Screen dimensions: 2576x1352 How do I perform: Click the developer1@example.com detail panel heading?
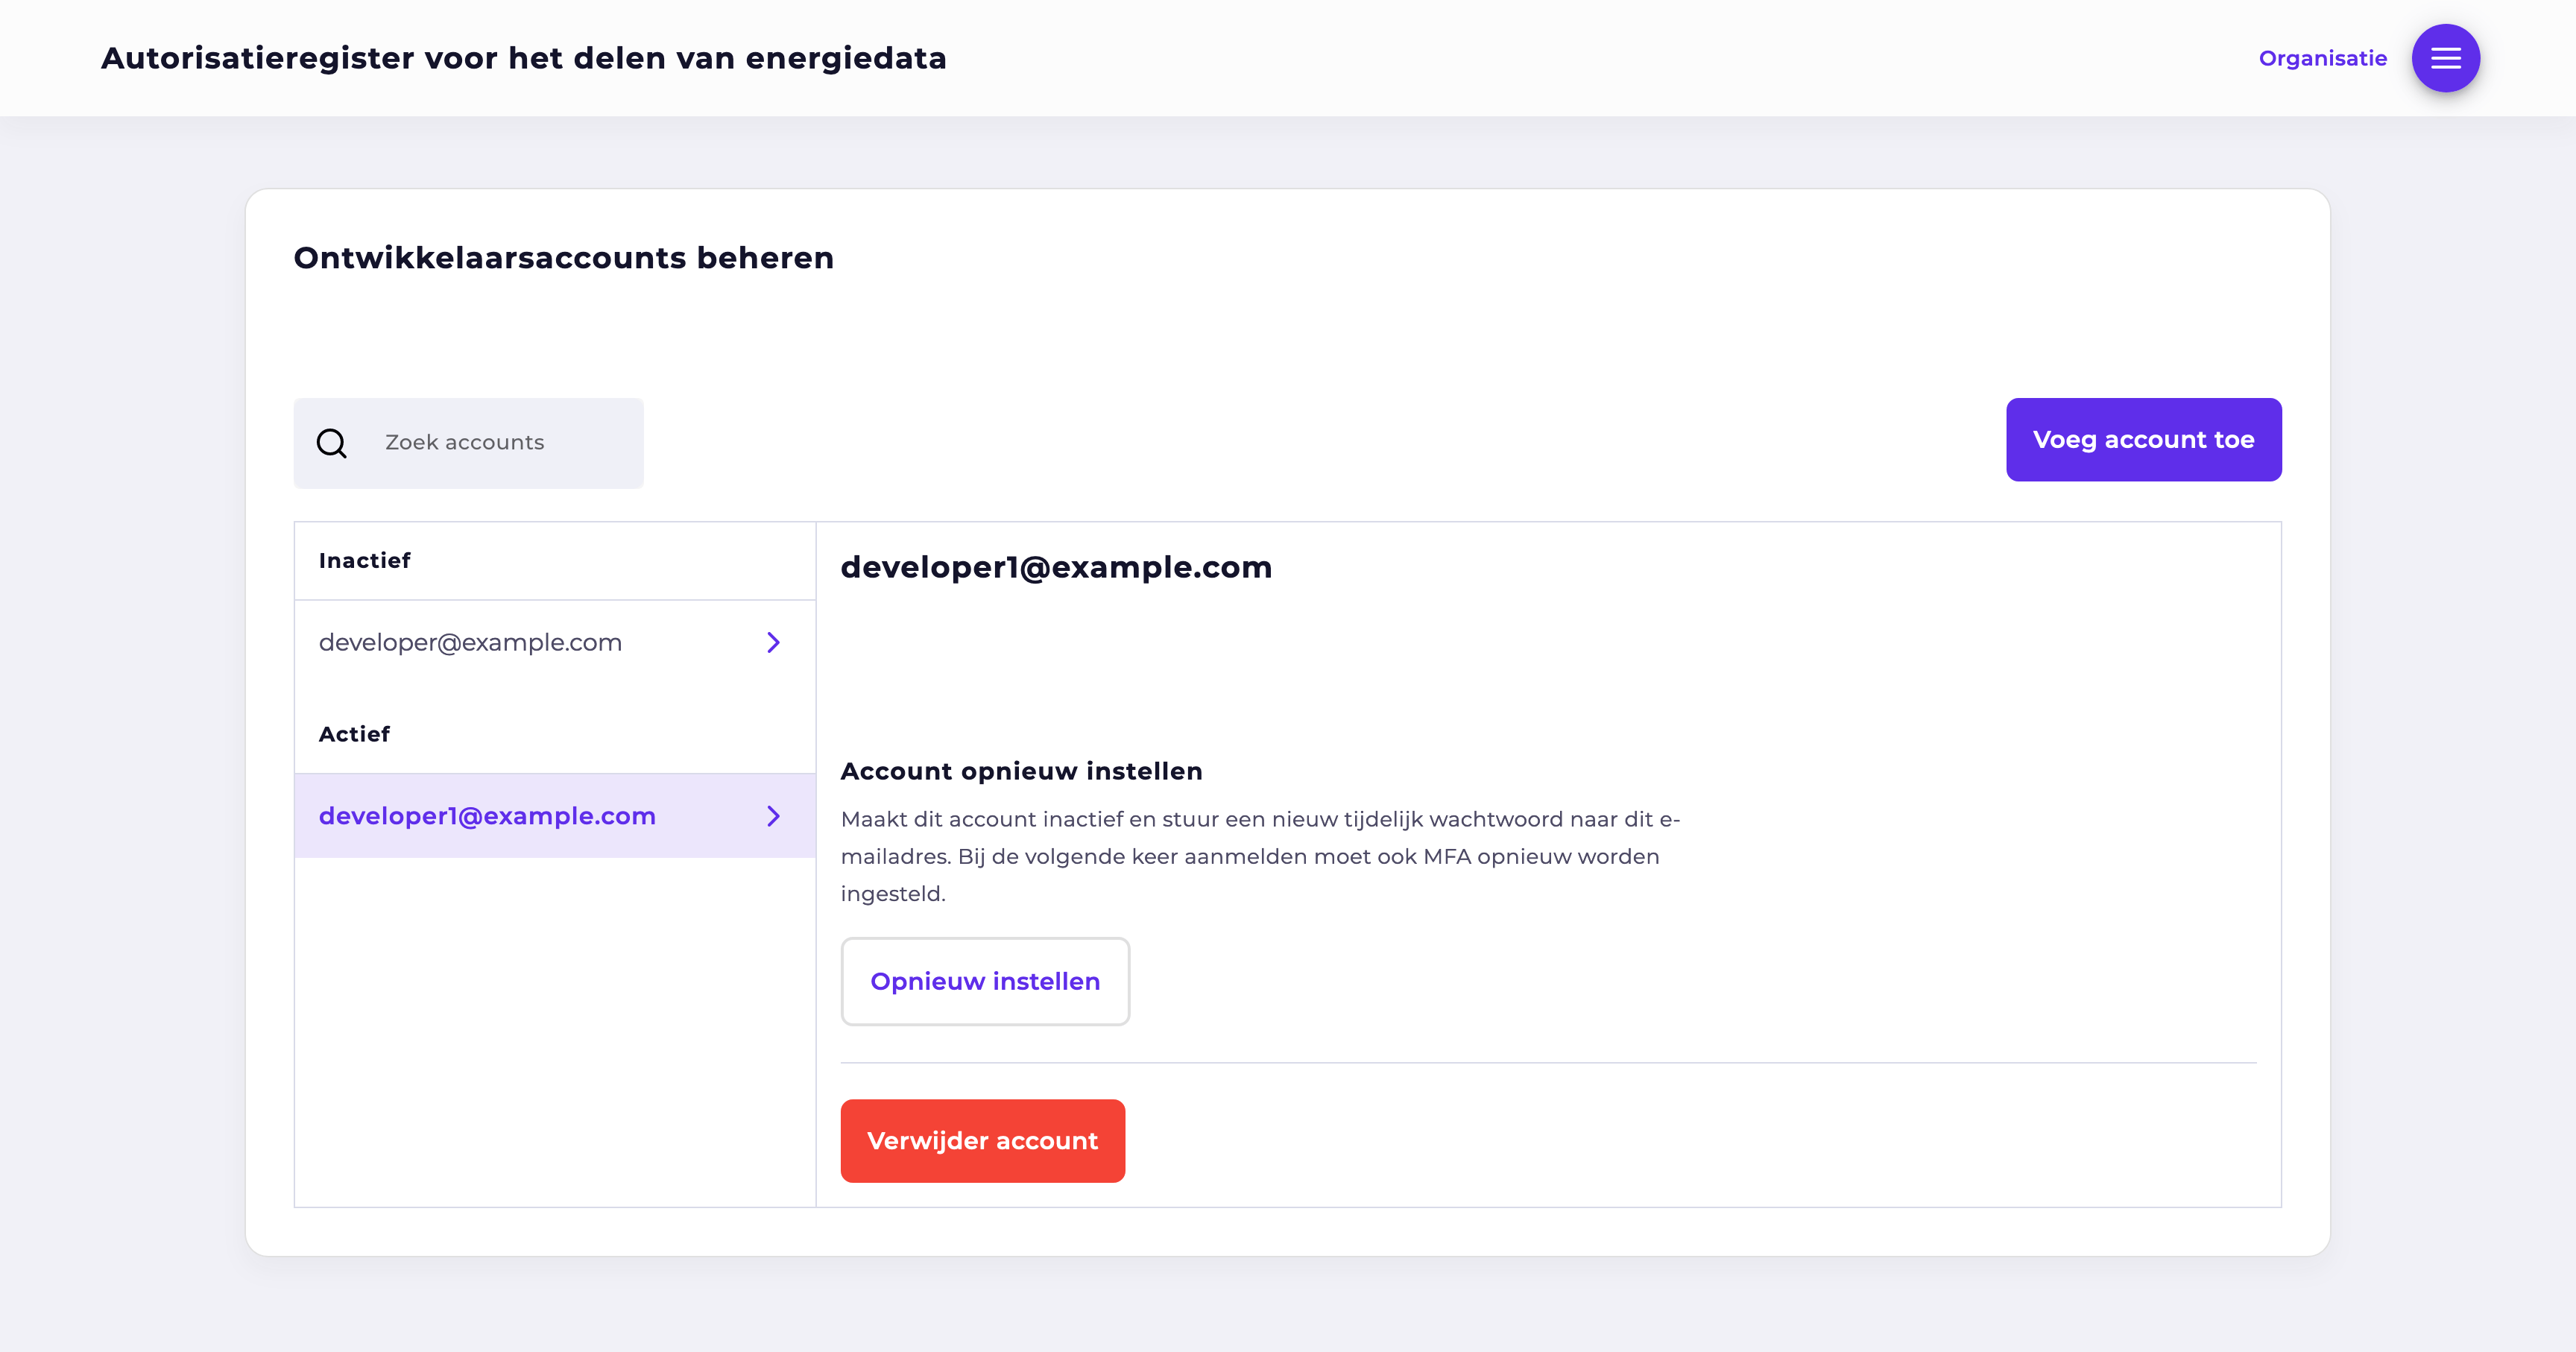(1056, 567)
